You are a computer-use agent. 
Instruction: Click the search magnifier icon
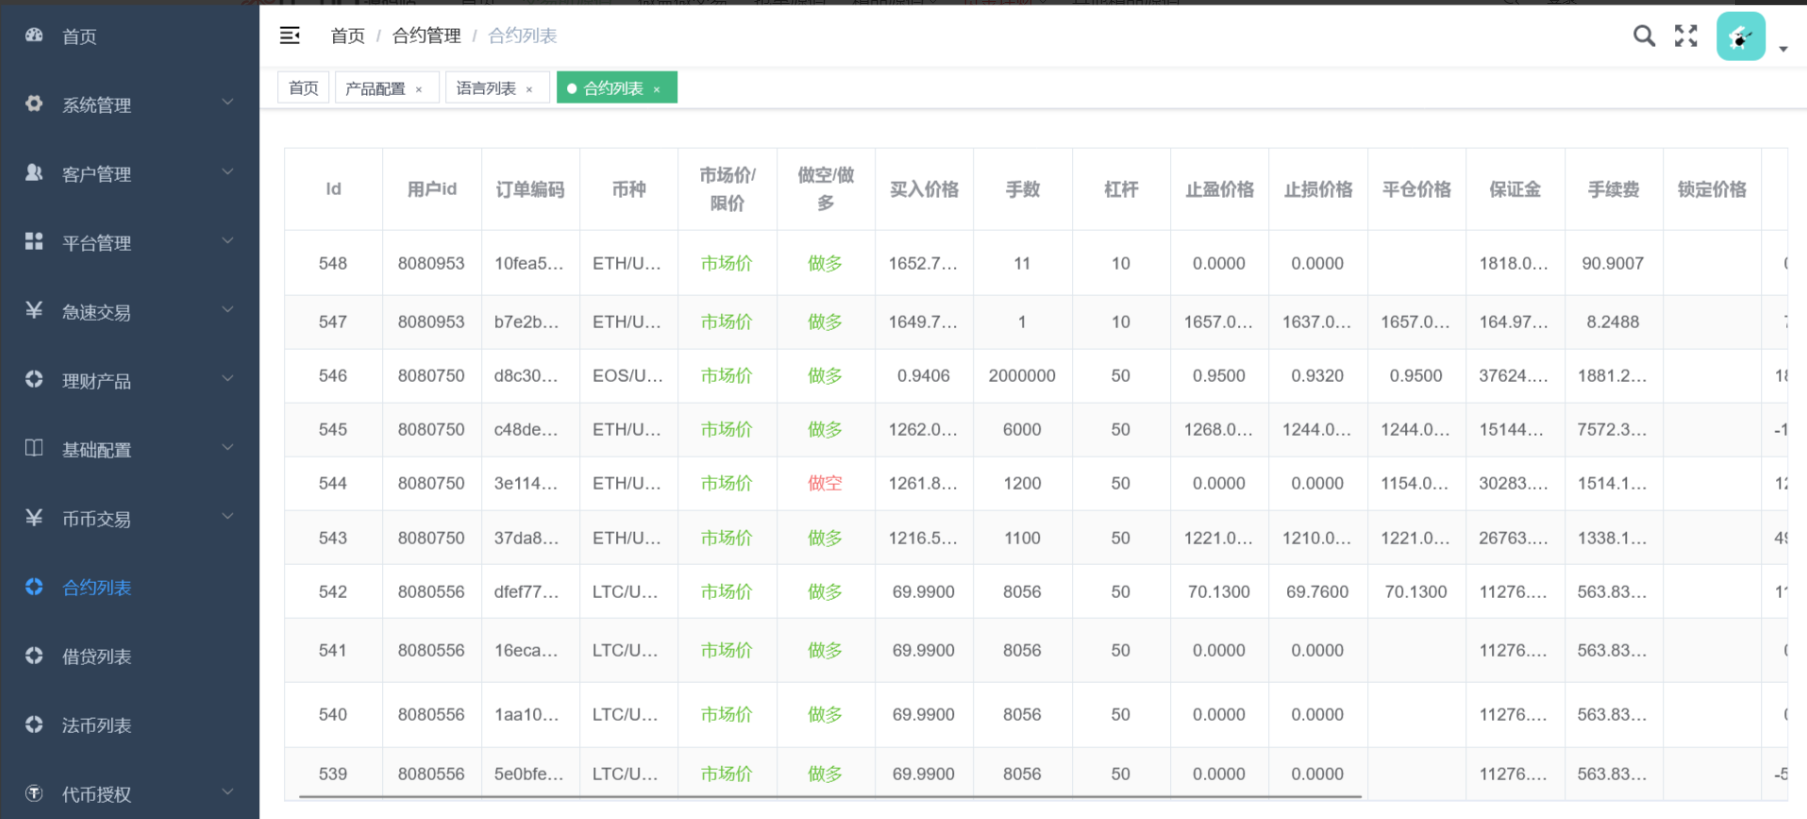[1643, 36]
